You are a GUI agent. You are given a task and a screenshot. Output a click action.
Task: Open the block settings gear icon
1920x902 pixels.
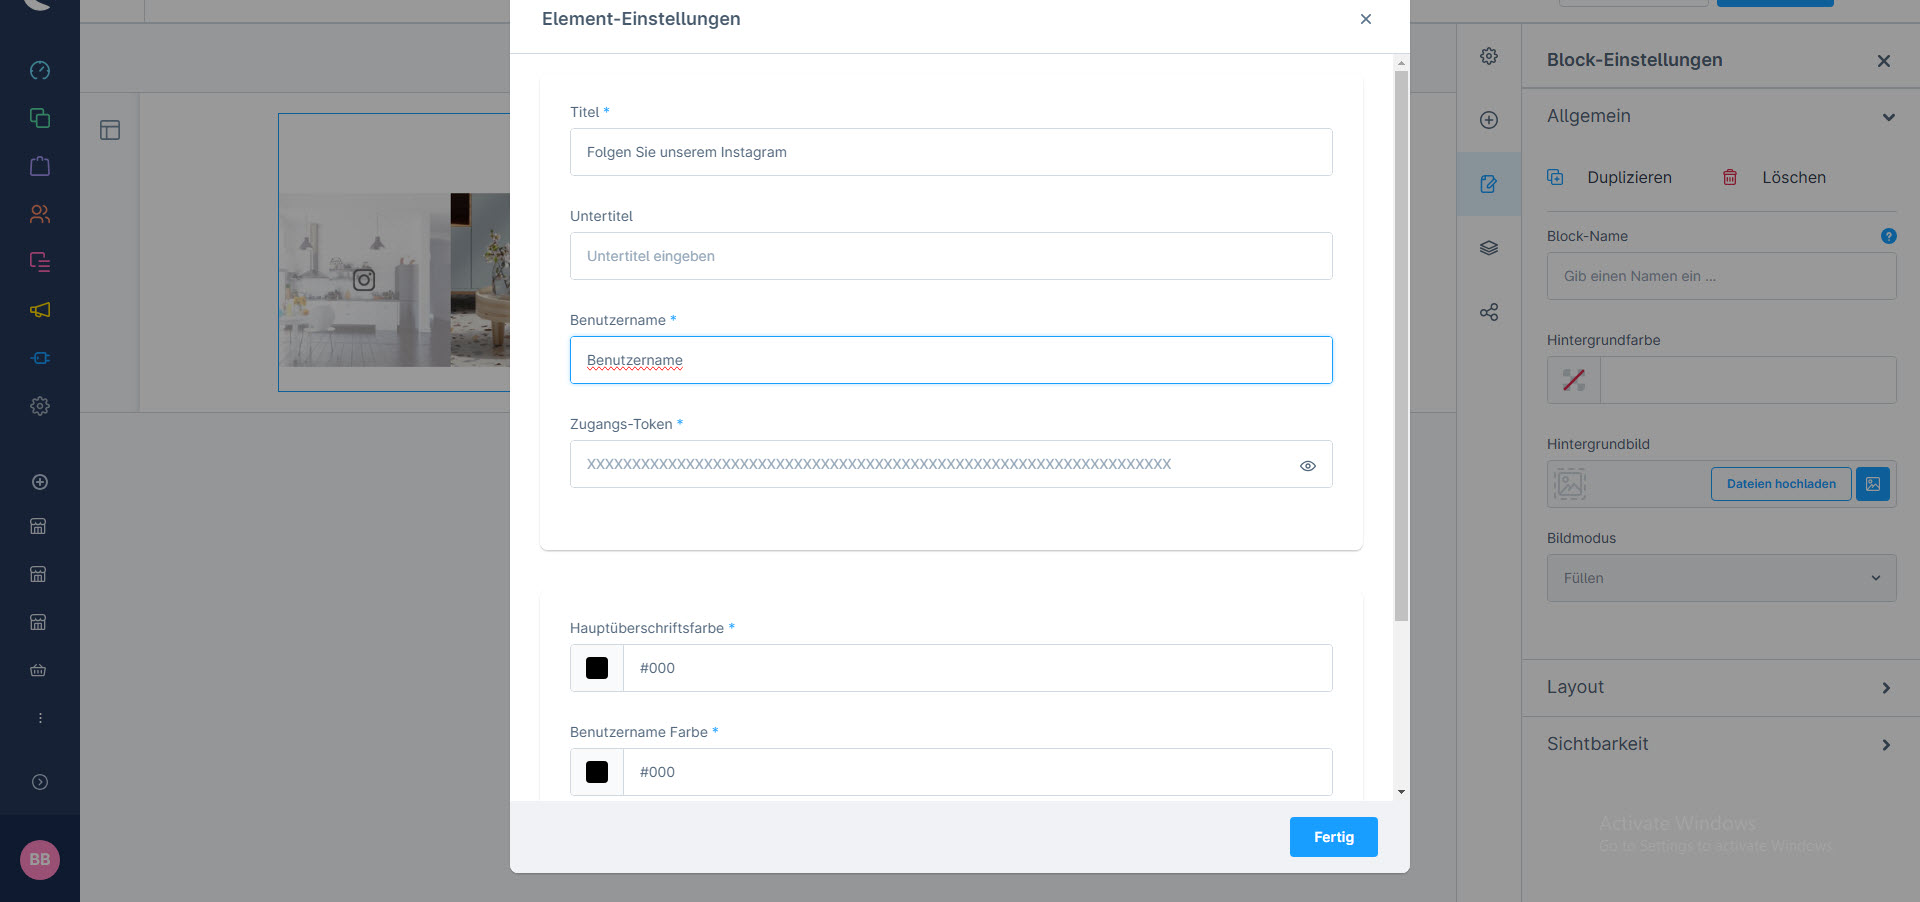[1489, 56]
